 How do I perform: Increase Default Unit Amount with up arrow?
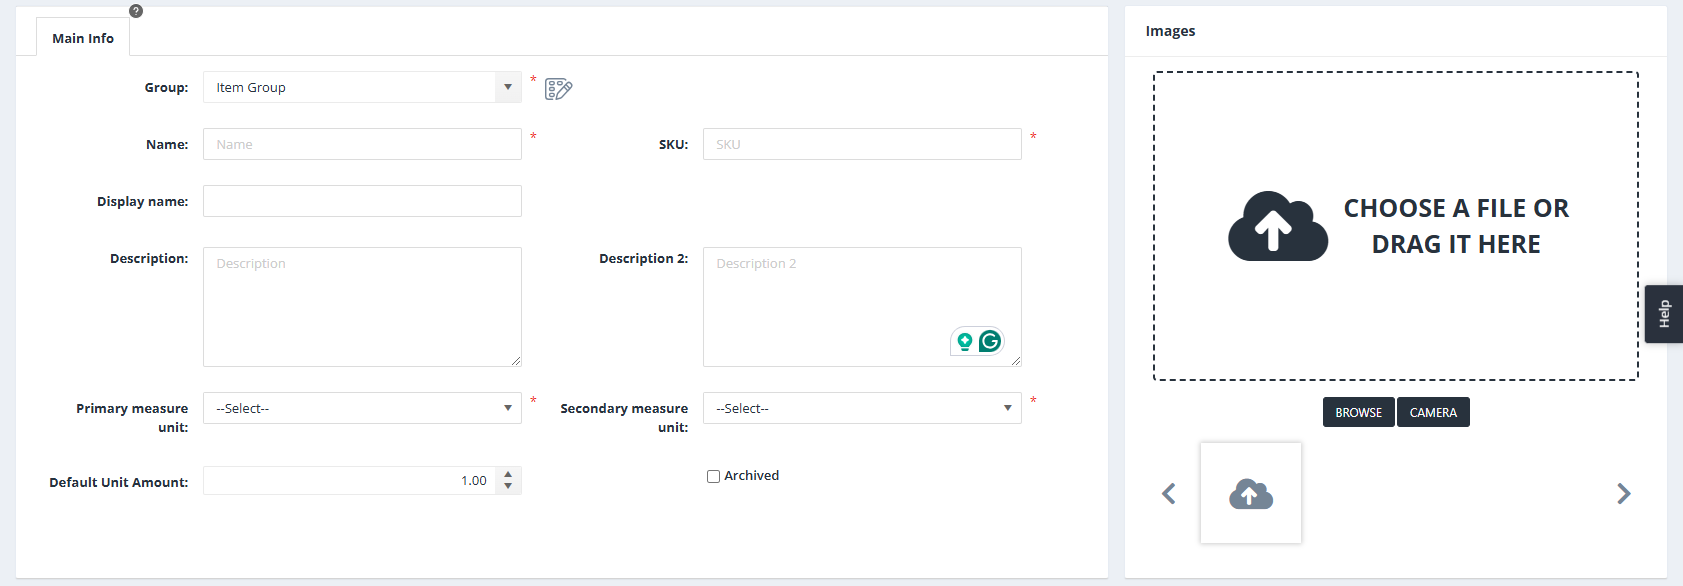508,474
